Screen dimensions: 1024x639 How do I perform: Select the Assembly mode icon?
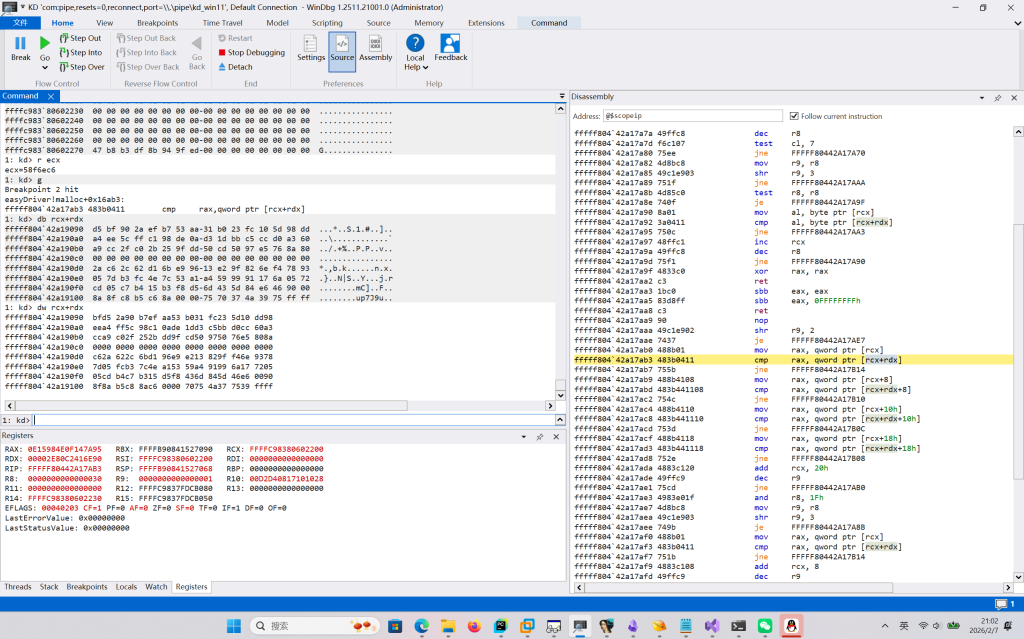[375, 48]
